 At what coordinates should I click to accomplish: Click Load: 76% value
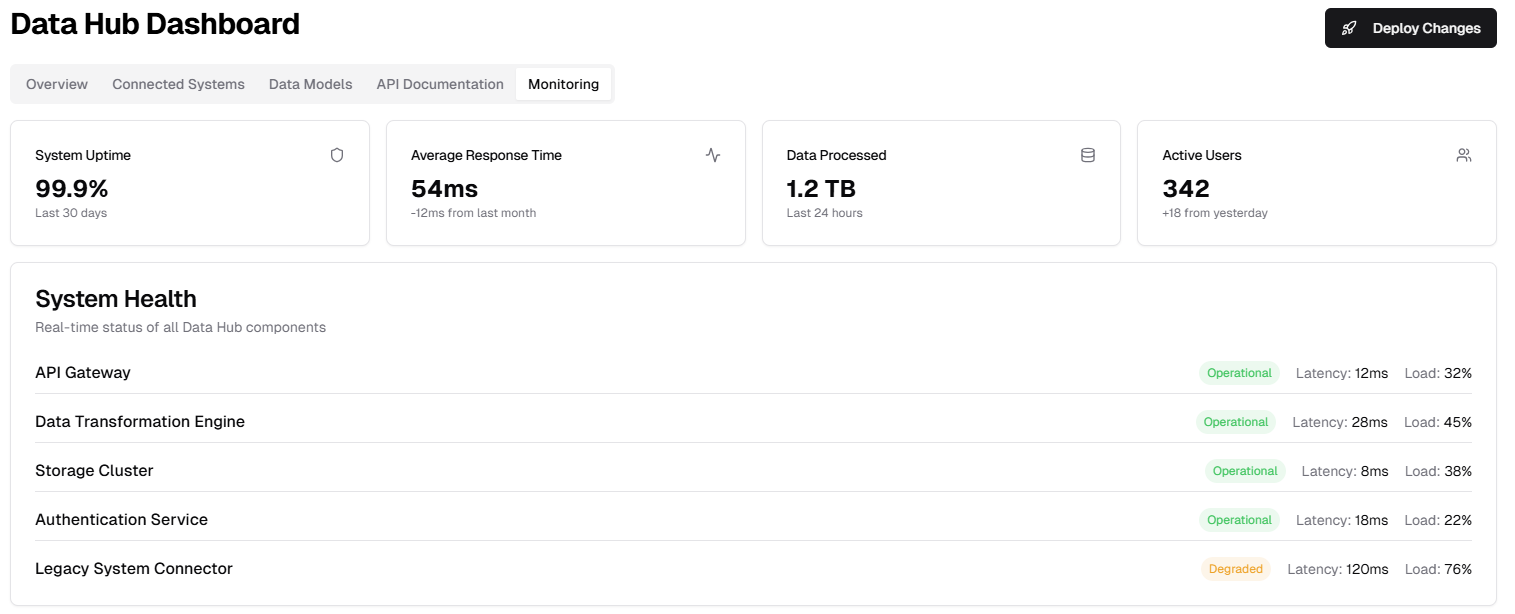pos(1438,569)
